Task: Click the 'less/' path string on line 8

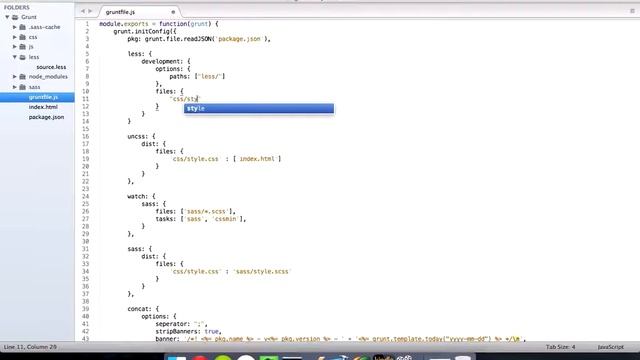Action: click(210, 77)
